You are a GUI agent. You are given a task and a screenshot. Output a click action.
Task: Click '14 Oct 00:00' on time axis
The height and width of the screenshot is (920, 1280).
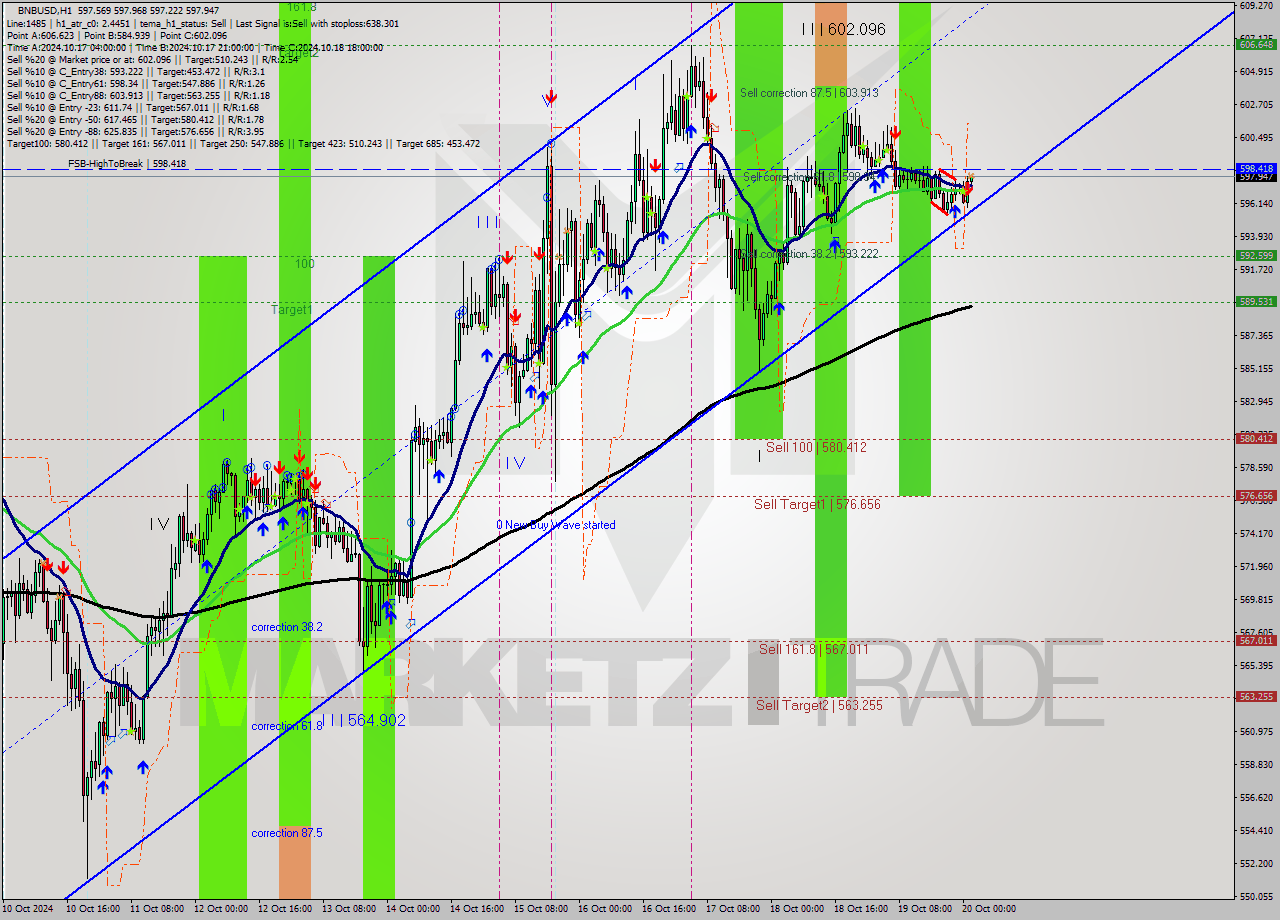point(412,909)
